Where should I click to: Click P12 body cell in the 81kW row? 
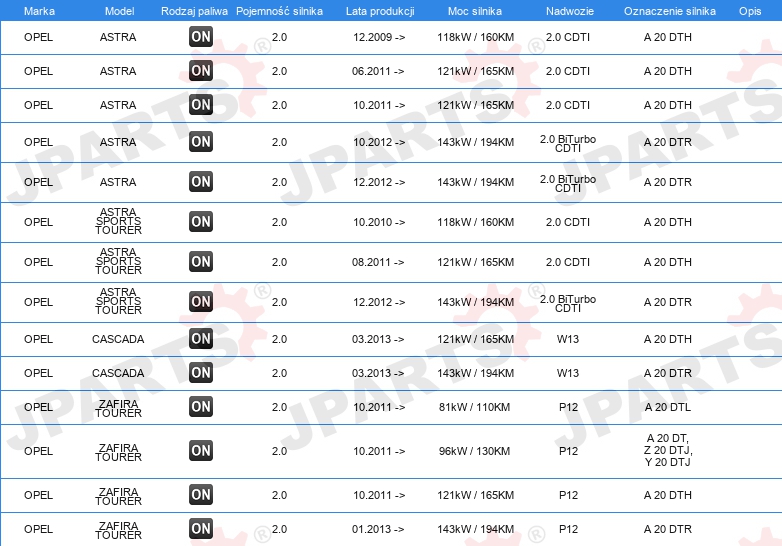[568, 407]
